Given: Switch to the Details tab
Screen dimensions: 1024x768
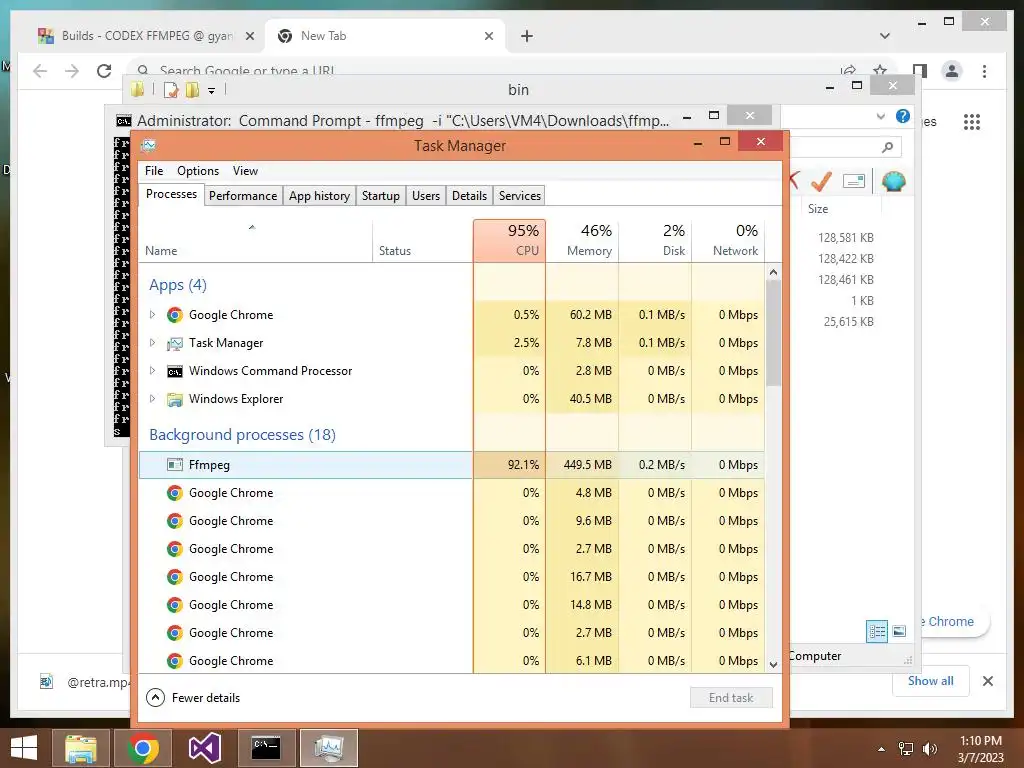Looking at the screenshot, I should pyautogui.click(x=470, y=196).
